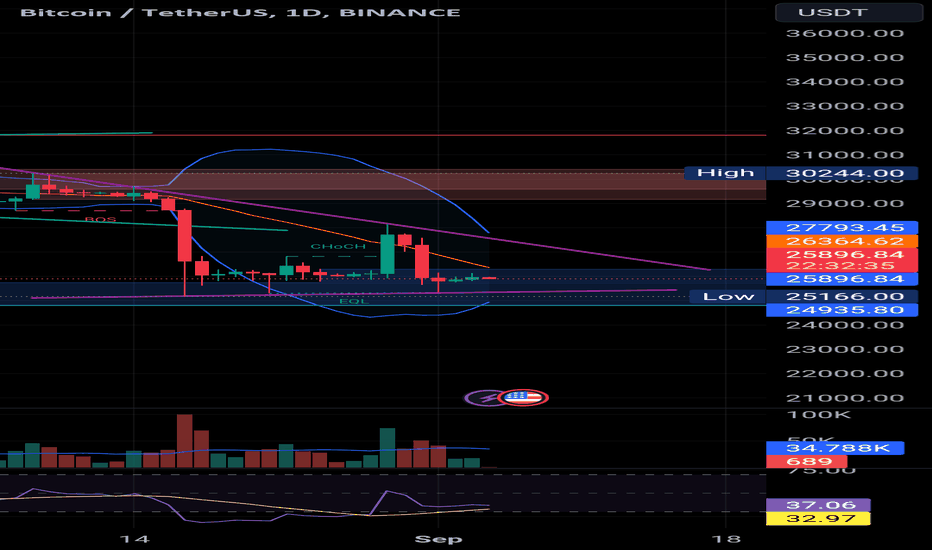Click the orange 26364.62 price label
Image resolution: width=932 pixels, height=550 pixels.
844,241
